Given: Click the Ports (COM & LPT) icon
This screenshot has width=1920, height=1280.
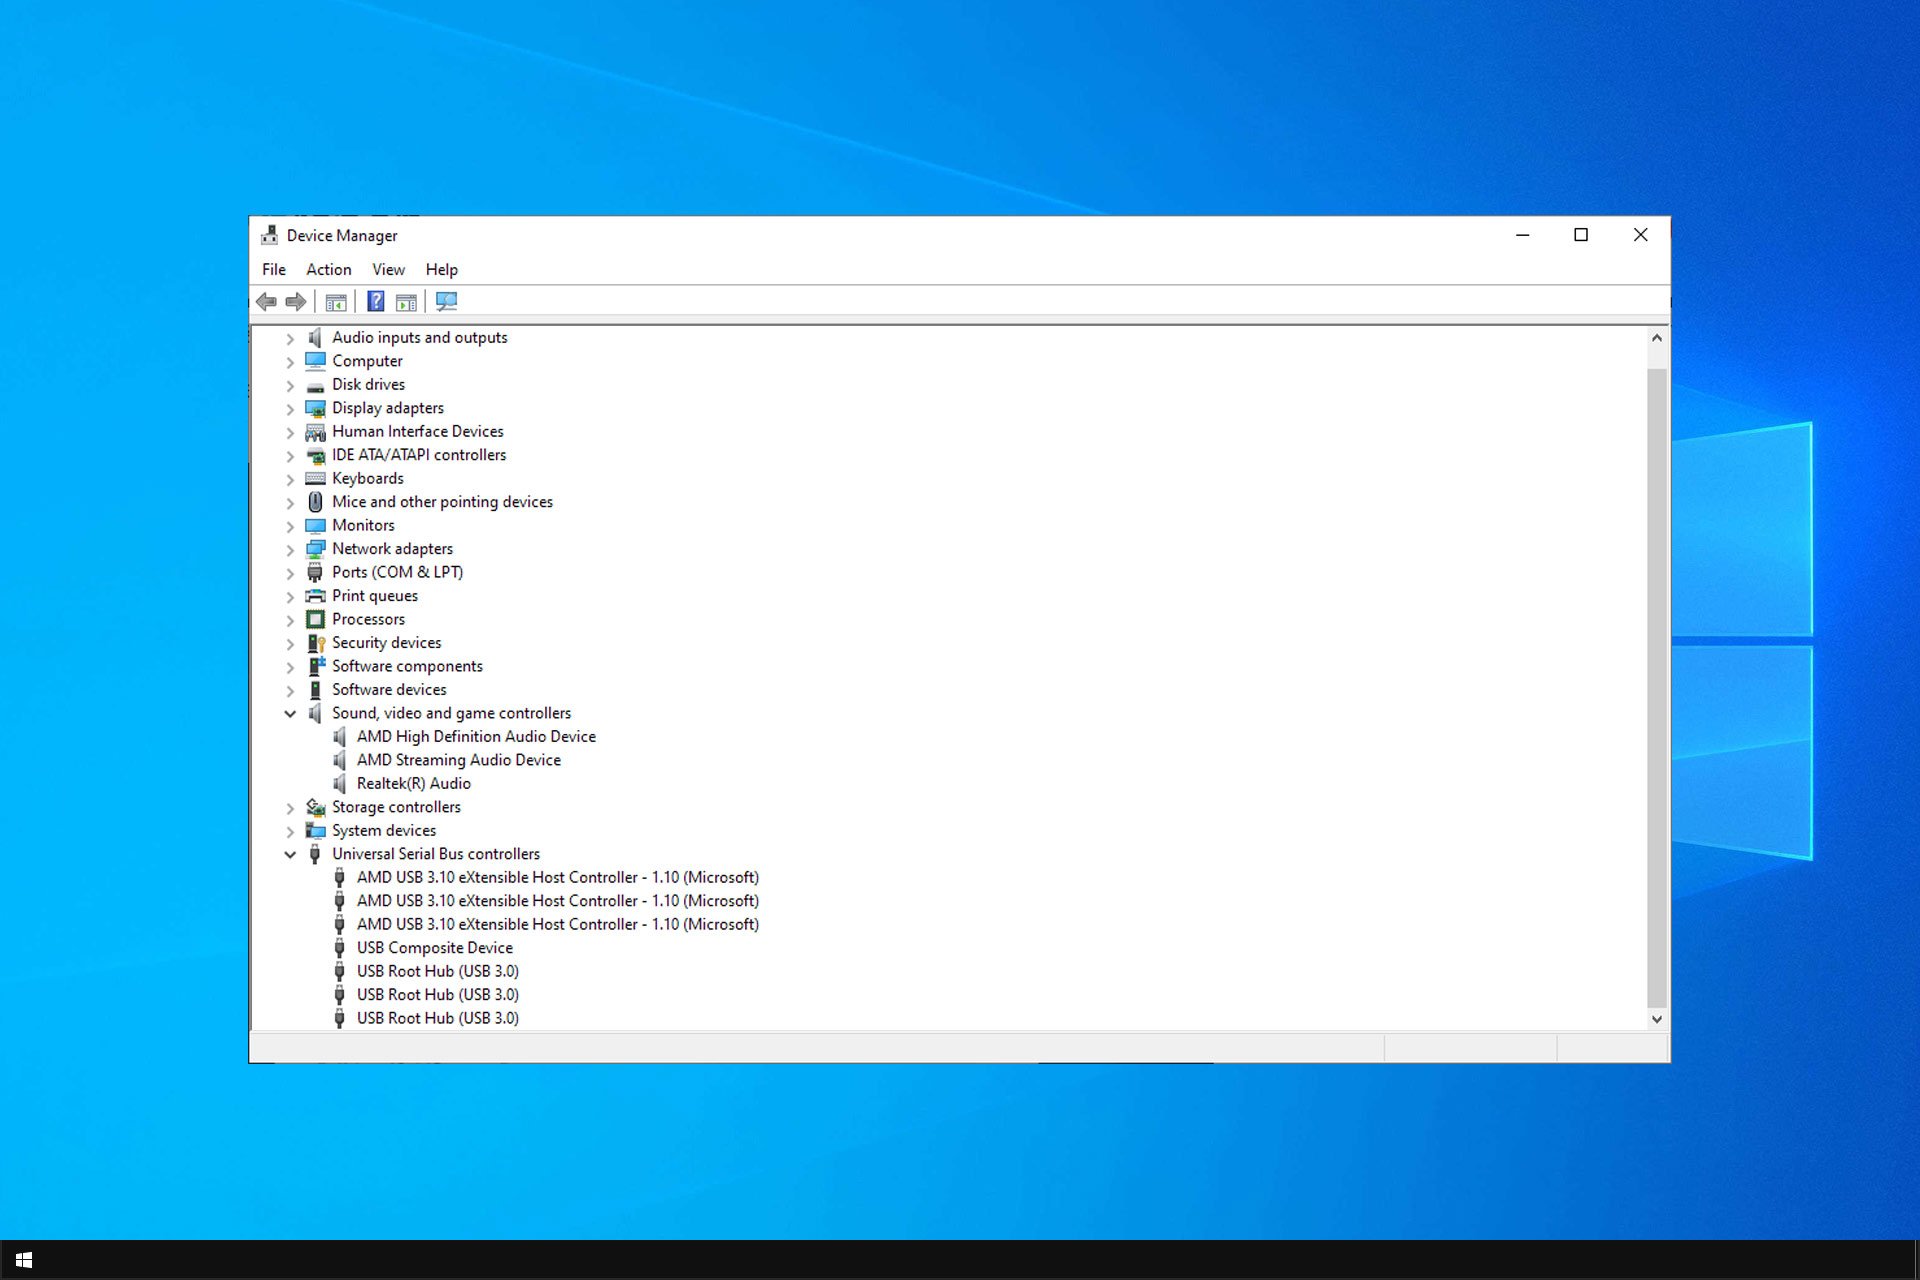Looking at the screenshot, I should pos(315,572).
